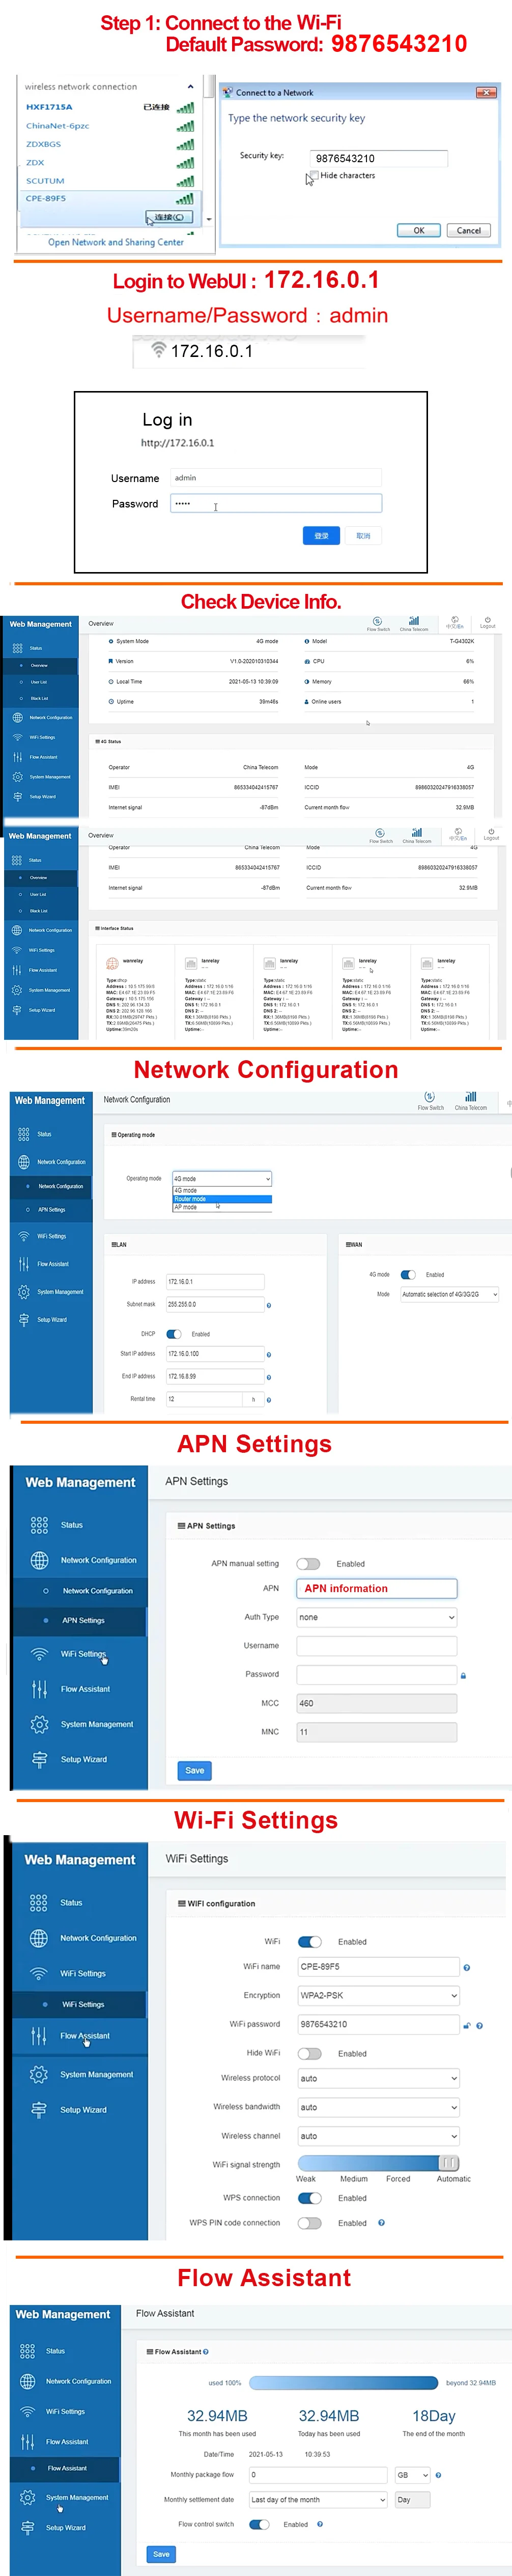Toggle the DHCP switch in LAN section
The image size is (512, 2576).
point(174,1334)
